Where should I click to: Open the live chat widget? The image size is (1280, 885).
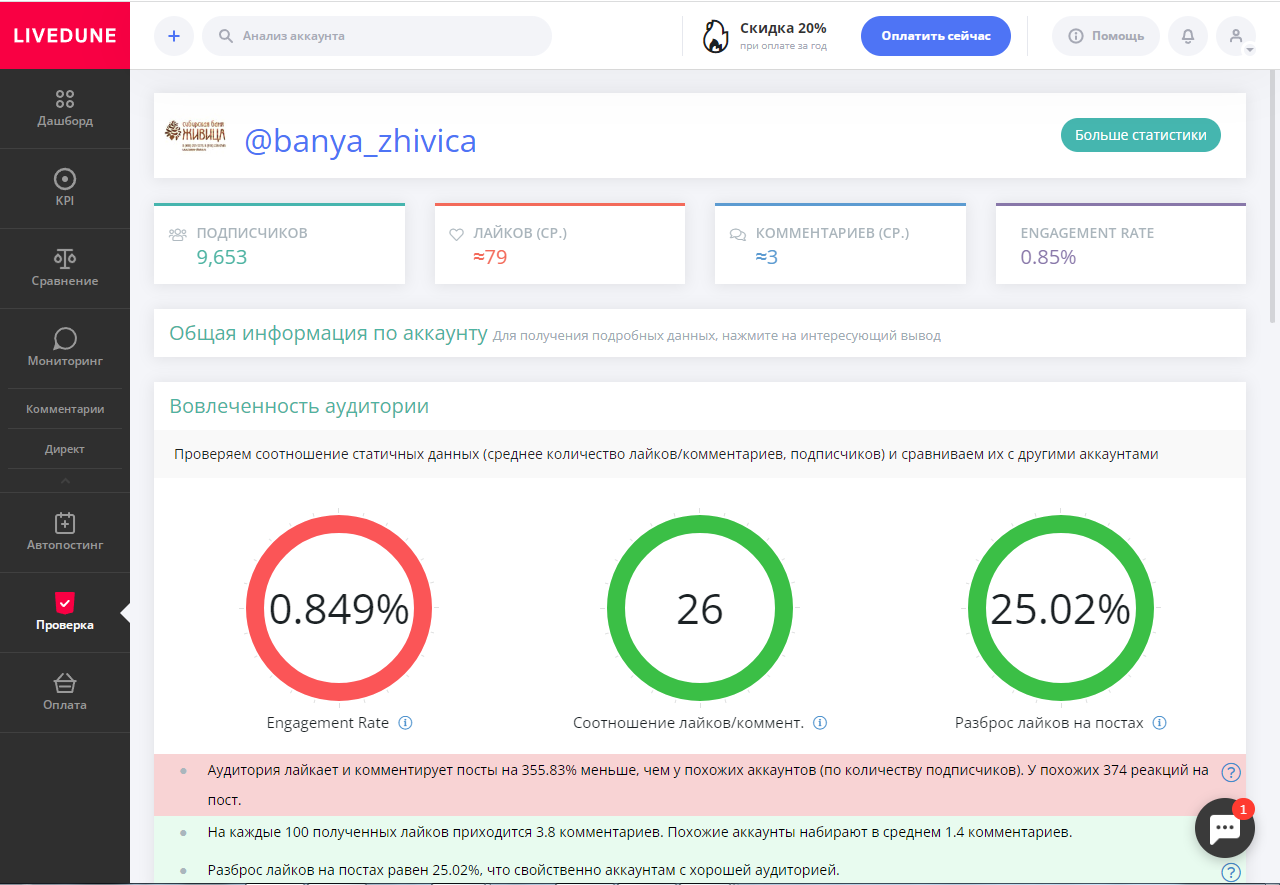1225,827
